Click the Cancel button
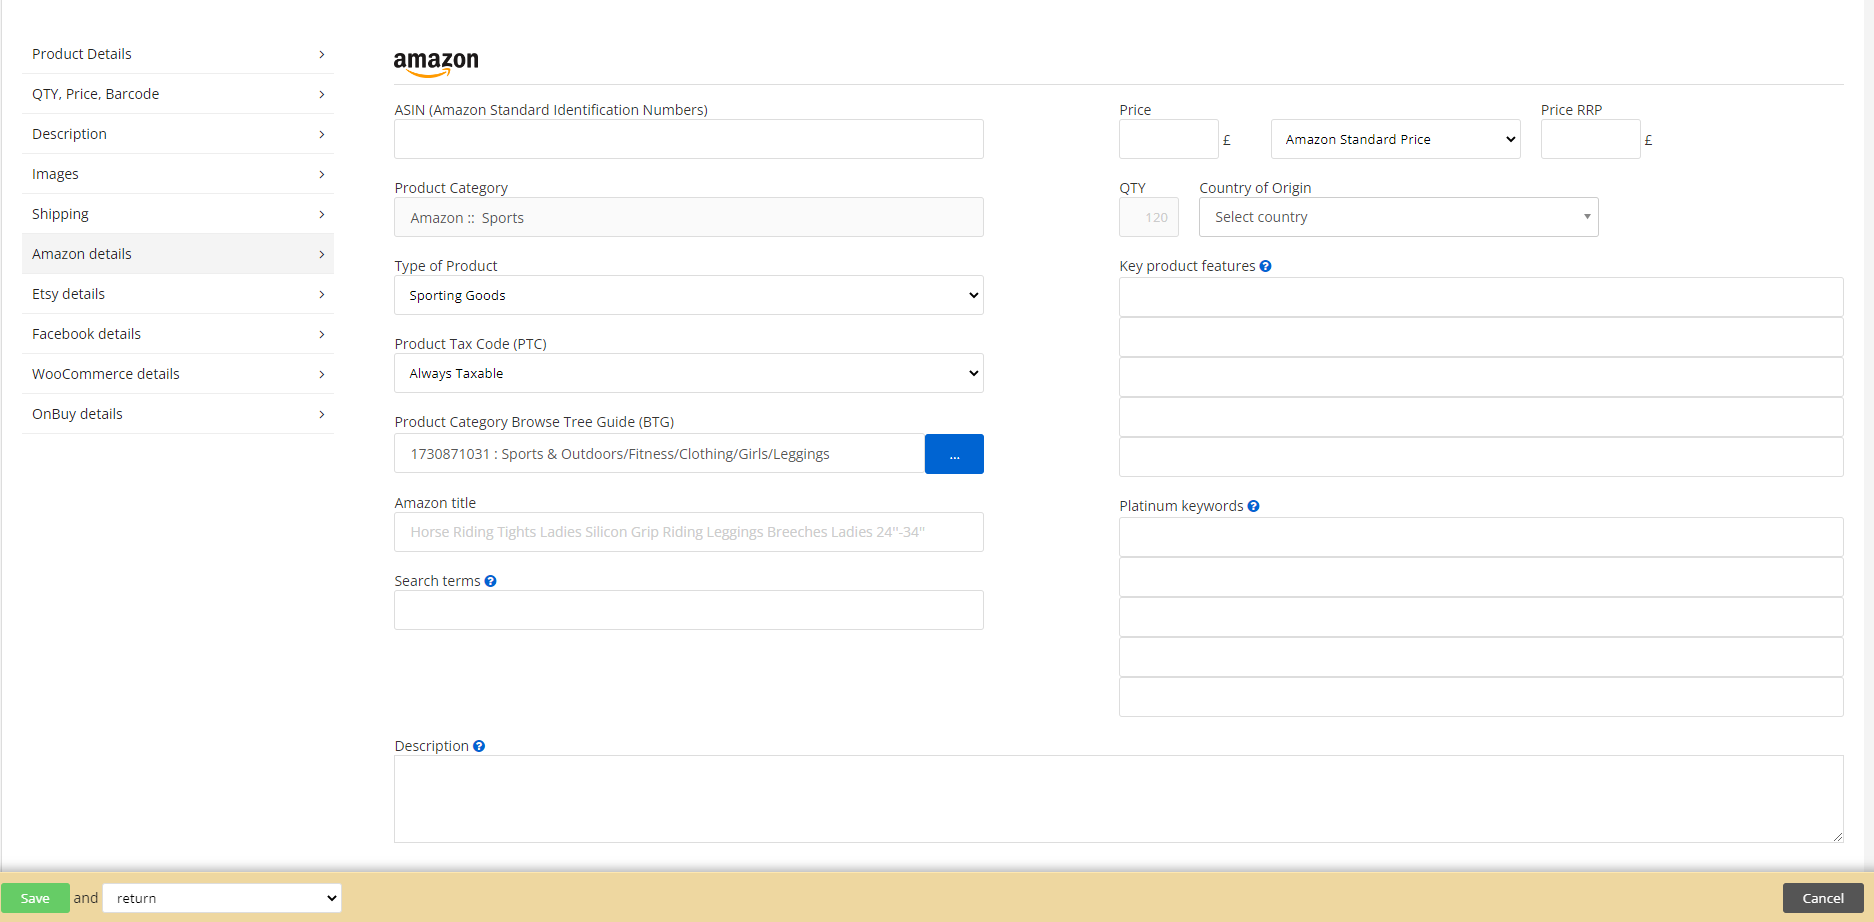The image size is (1874, 922). [x=1823, y=898]
